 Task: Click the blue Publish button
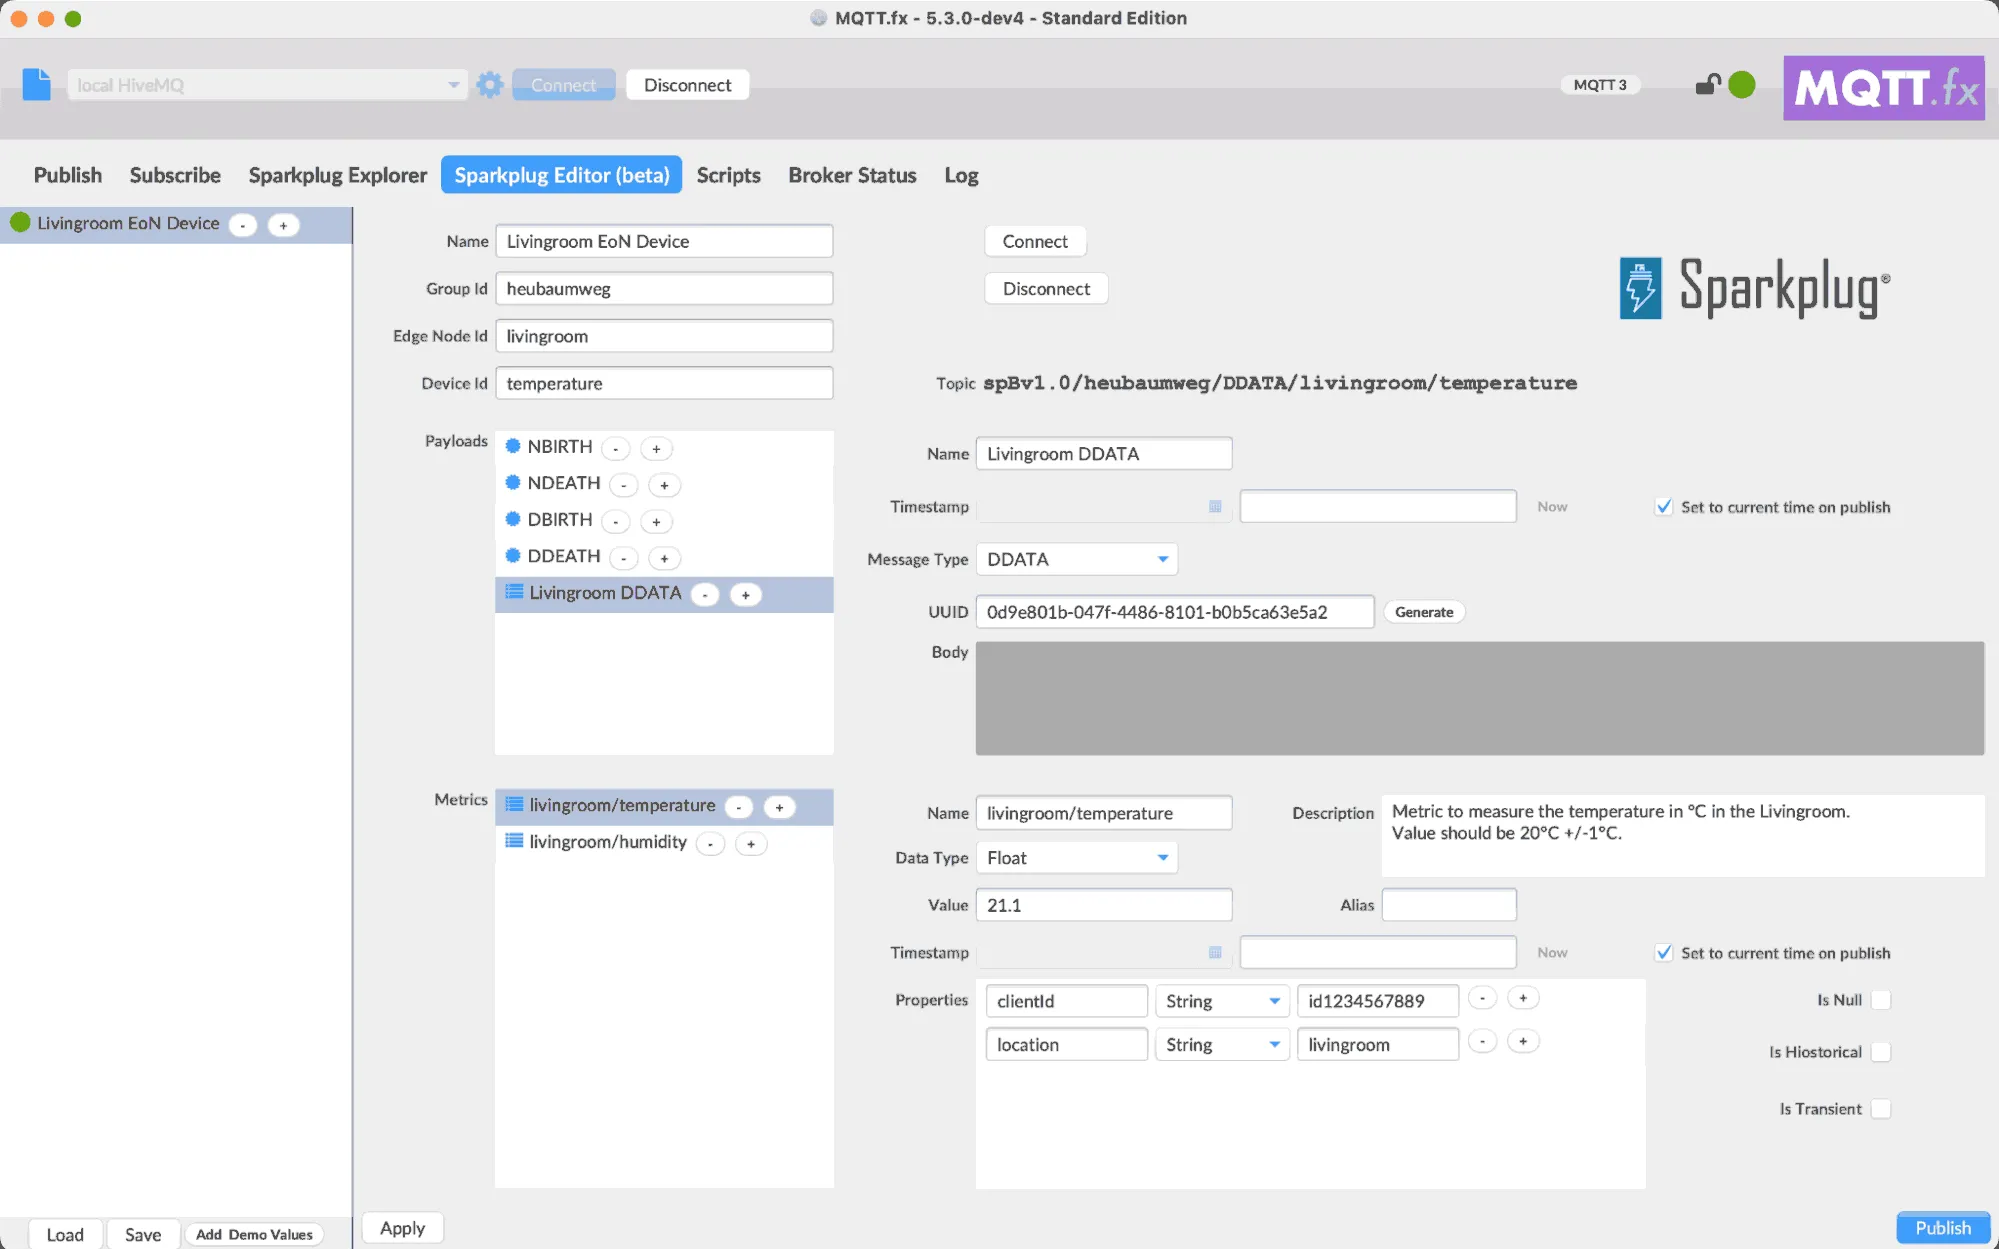click(x=1943, y=1228)
